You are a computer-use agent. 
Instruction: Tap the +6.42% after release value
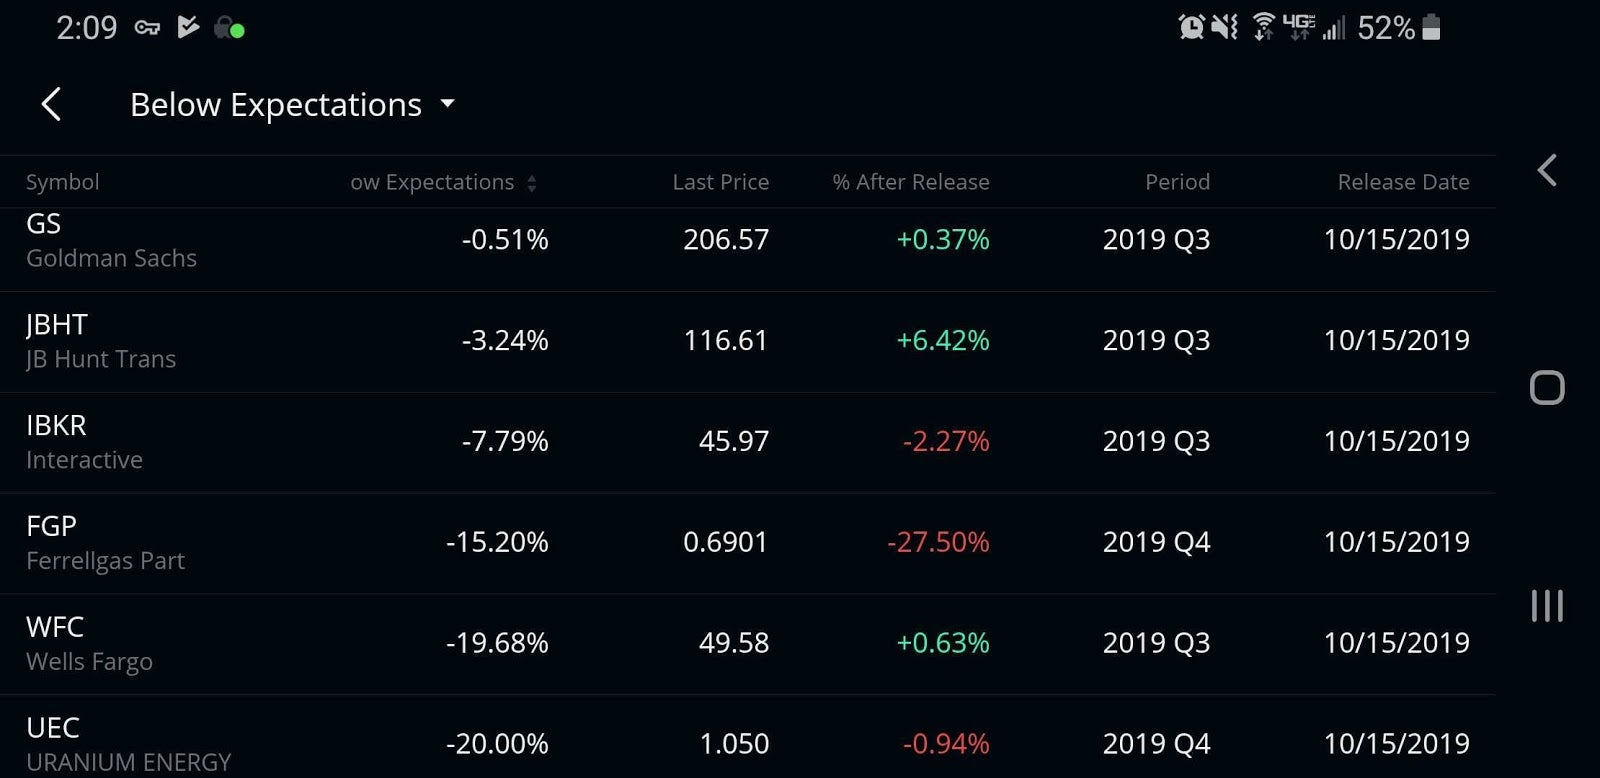[943, 341]
